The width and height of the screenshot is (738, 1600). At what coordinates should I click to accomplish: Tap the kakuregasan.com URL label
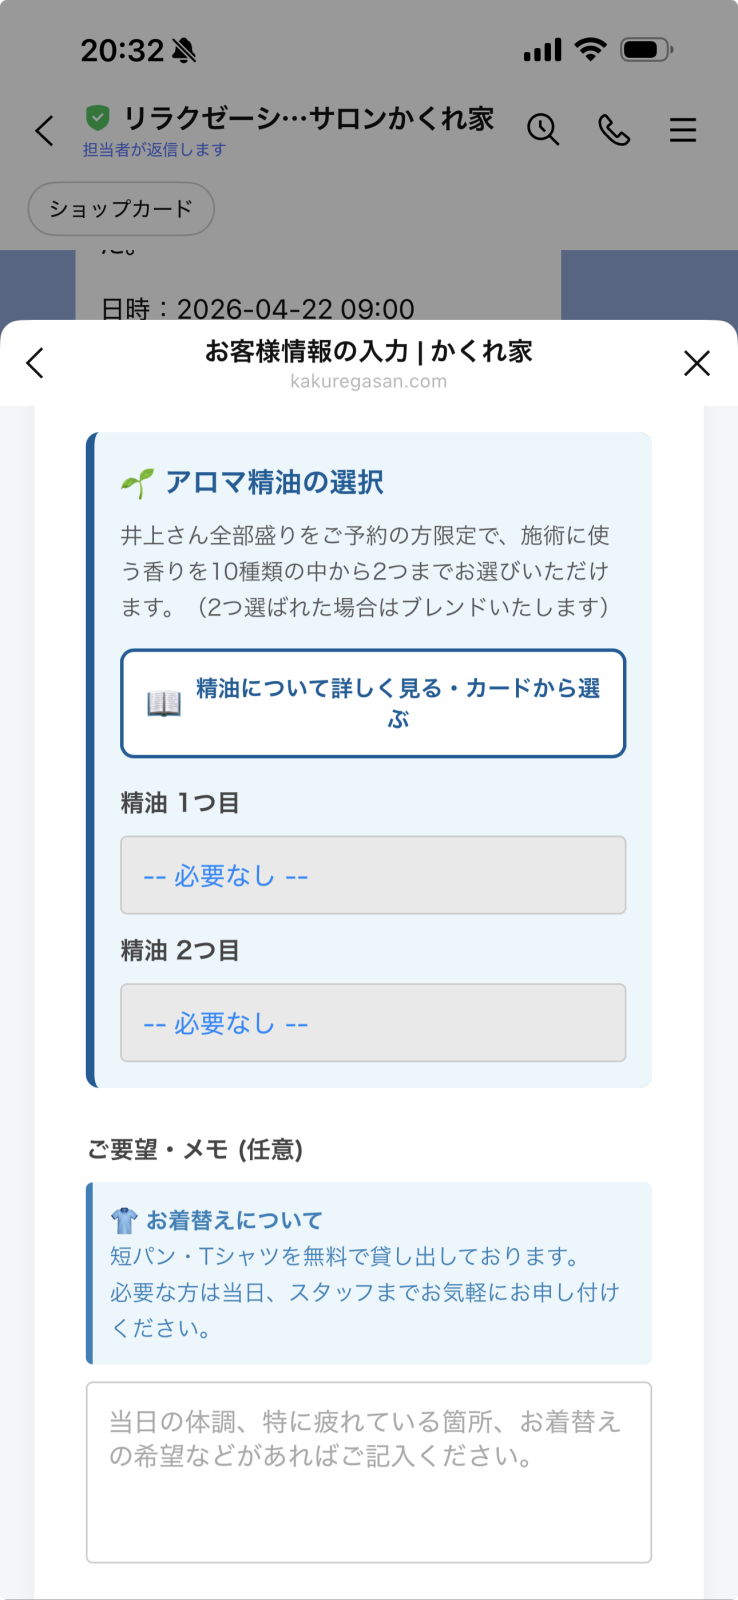tap(368, 381)
